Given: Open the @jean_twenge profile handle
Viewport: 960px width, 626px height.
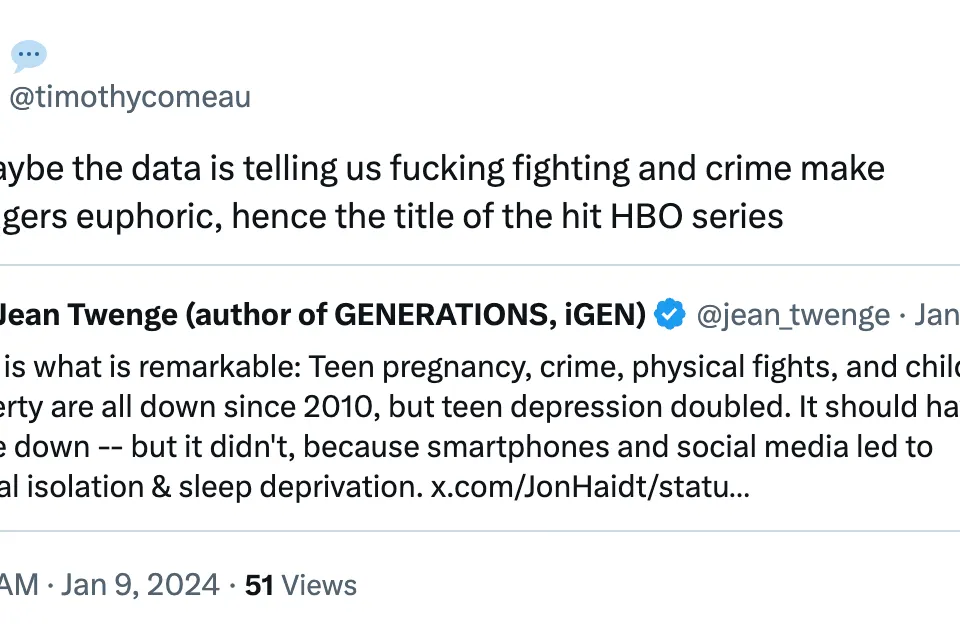Looking at the screenshot, I should coord(793,315).
